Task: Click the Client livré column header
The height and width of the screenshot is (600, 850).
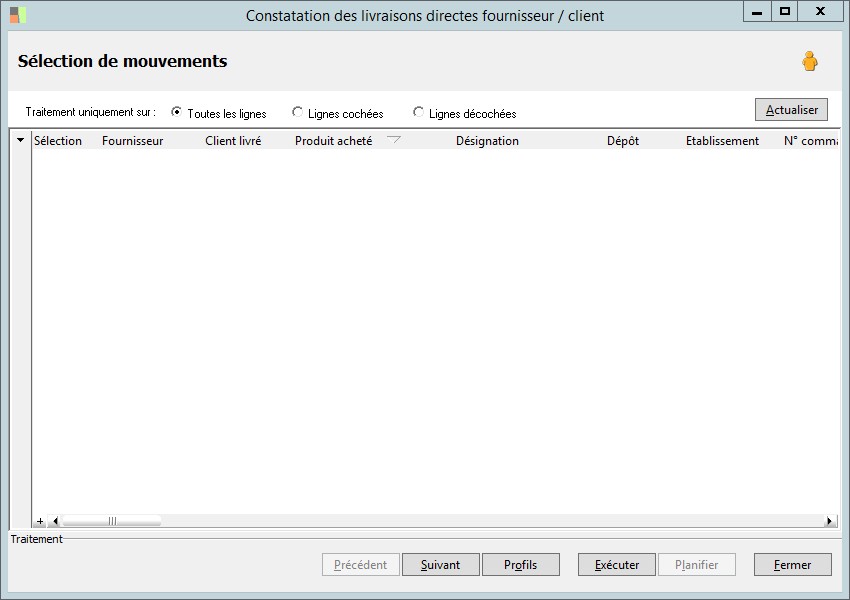Action: [233, 140]
